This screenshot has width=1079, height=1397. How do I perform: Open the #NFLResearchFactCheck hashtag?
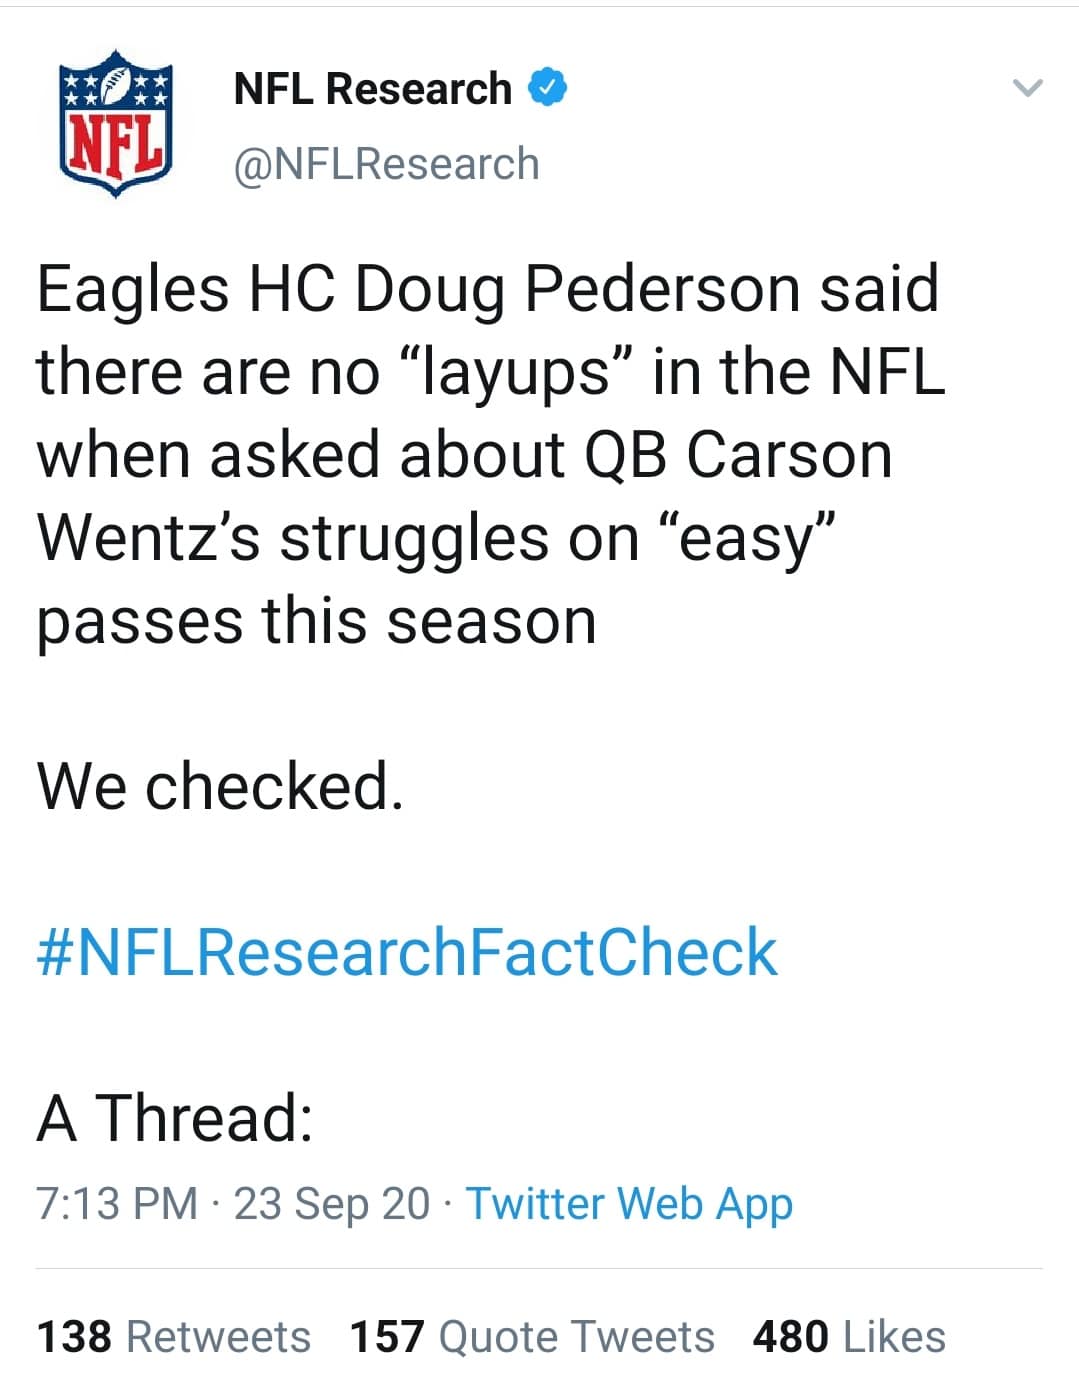pyautogui.click(x=407, y=951)
